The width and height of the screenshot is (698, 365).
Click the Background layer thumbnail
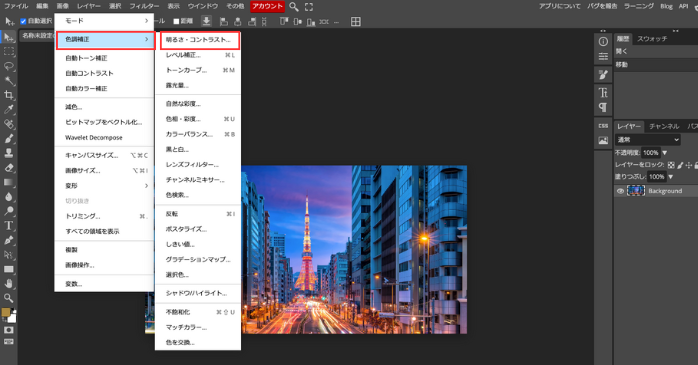coord(636,191)
